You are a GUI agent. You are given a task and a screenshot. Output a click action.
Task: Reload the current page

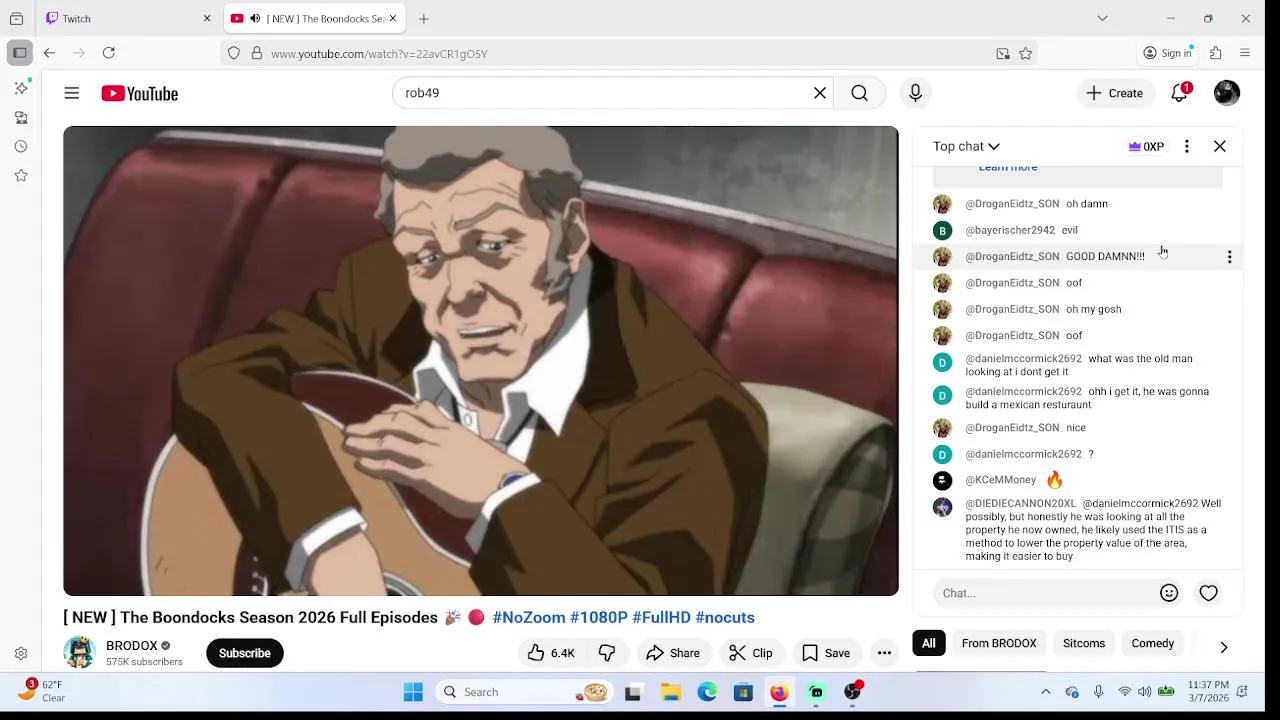click(x=109, y=53)
